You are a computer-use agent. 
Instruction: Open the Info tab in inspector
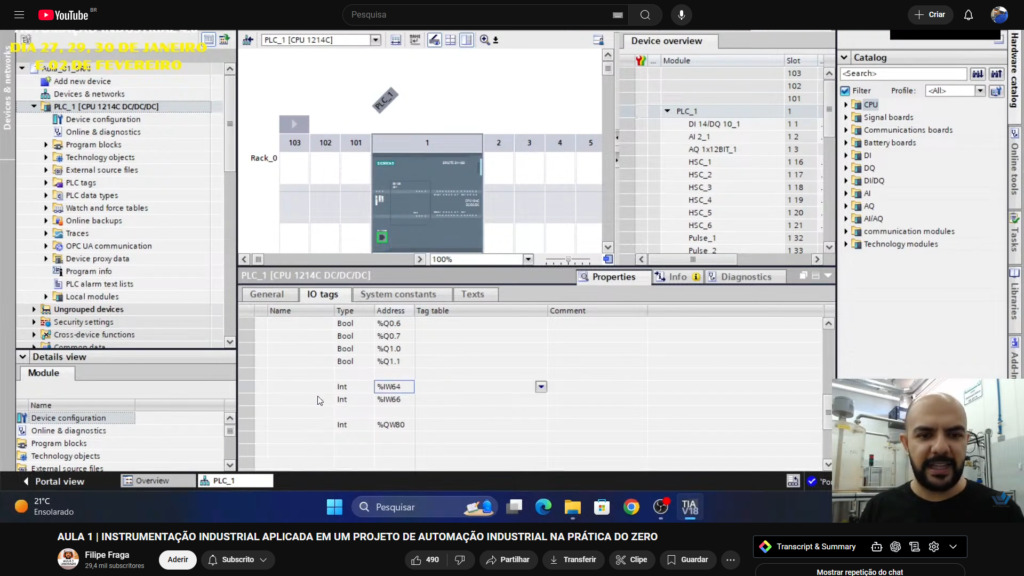point(677,277)
